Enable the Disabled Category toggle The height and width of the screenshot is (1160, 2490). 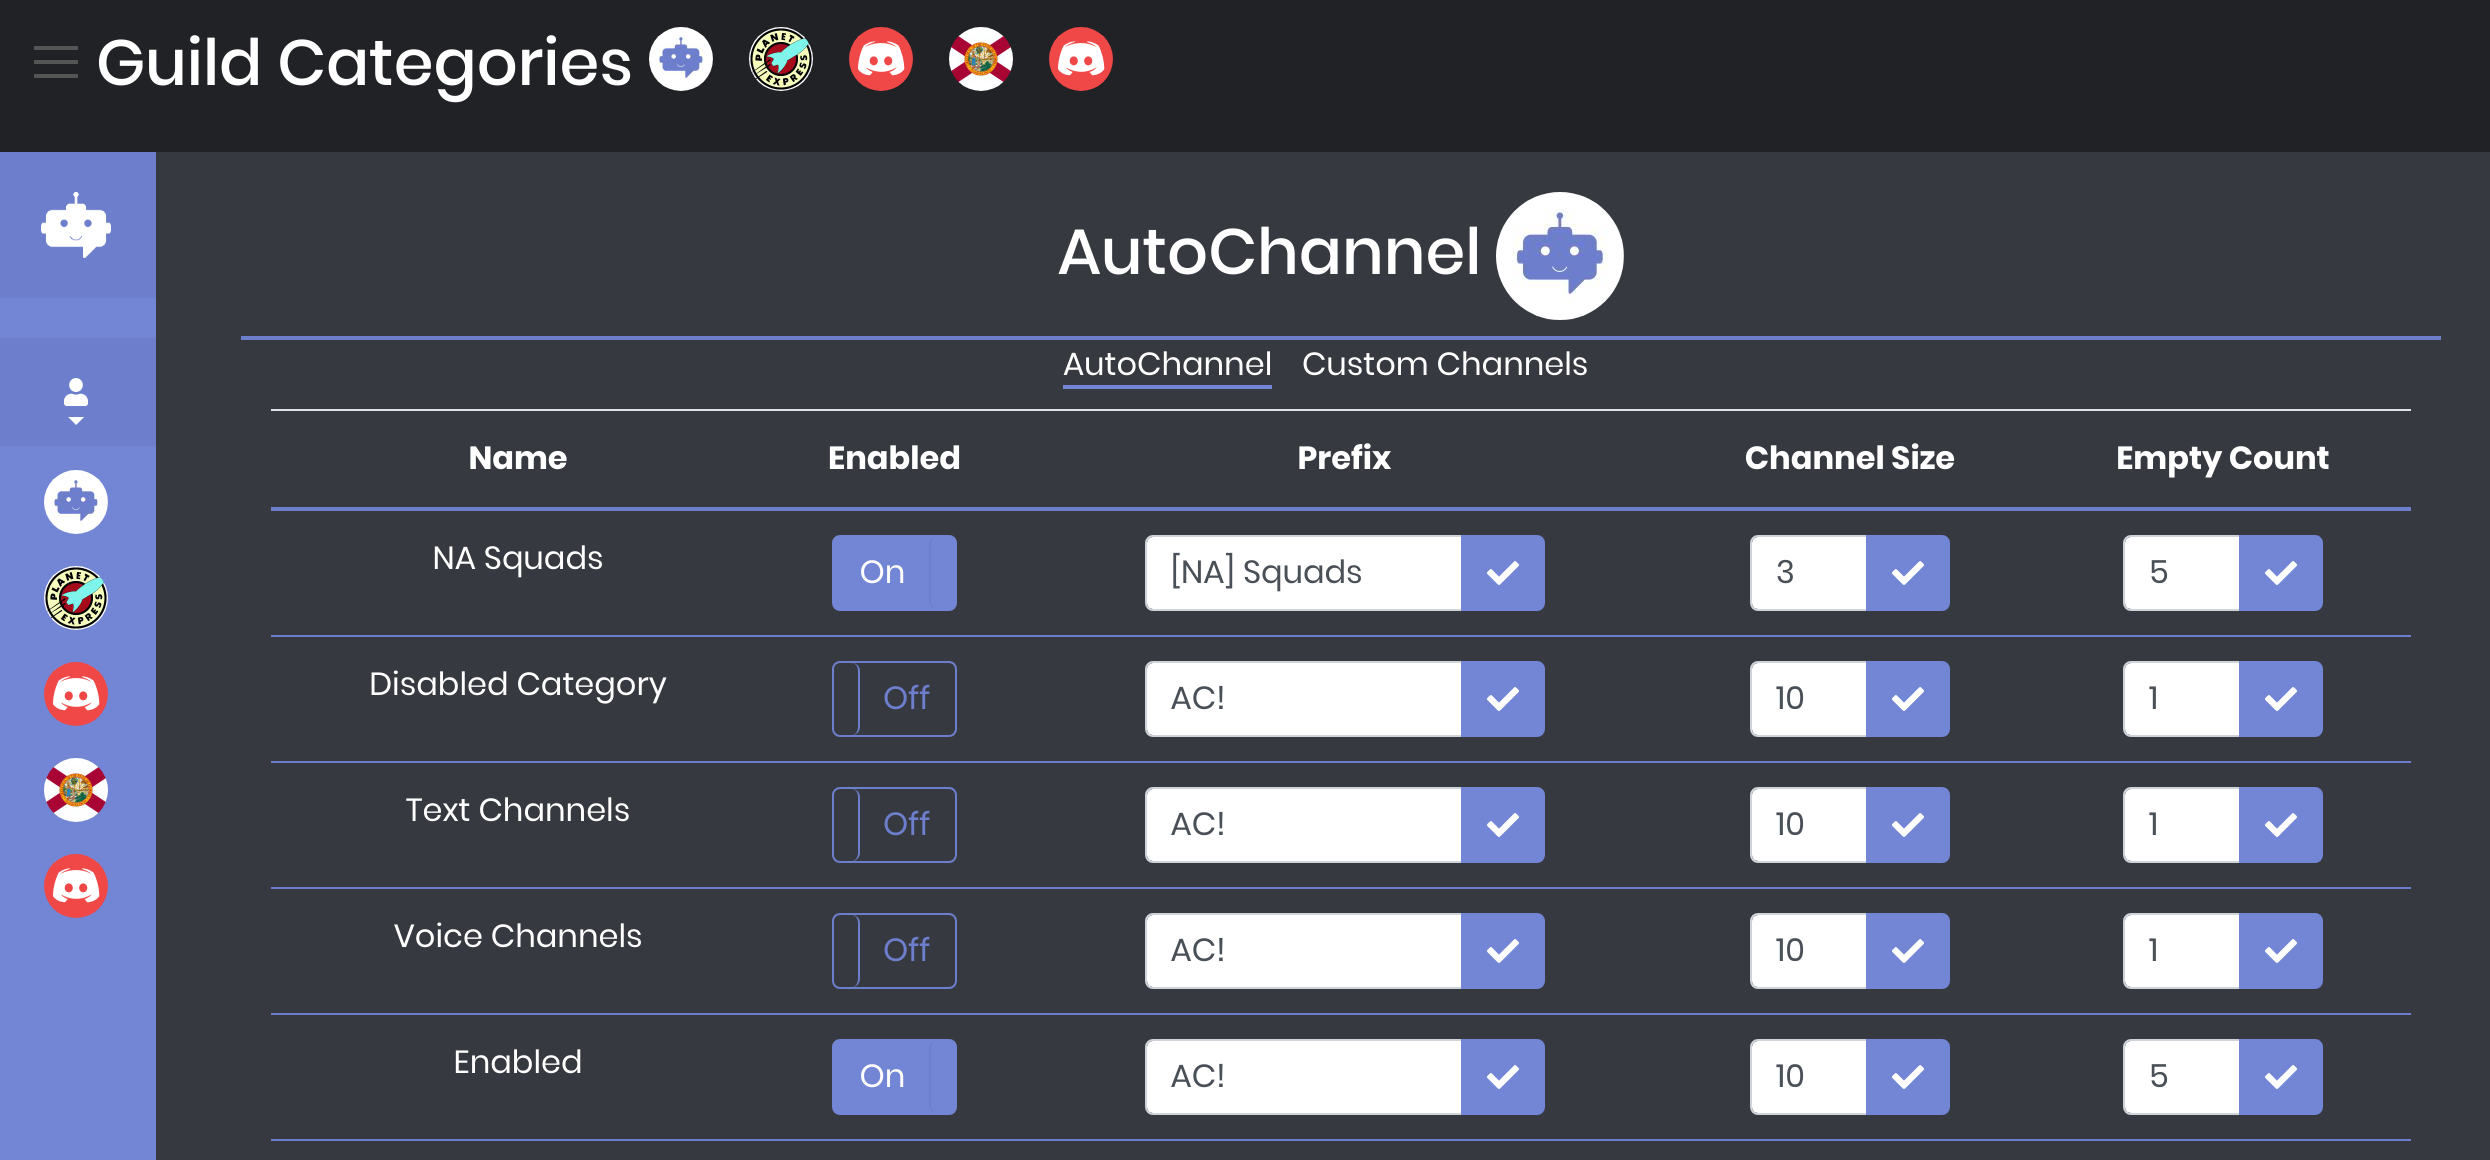tap(892, 698)
